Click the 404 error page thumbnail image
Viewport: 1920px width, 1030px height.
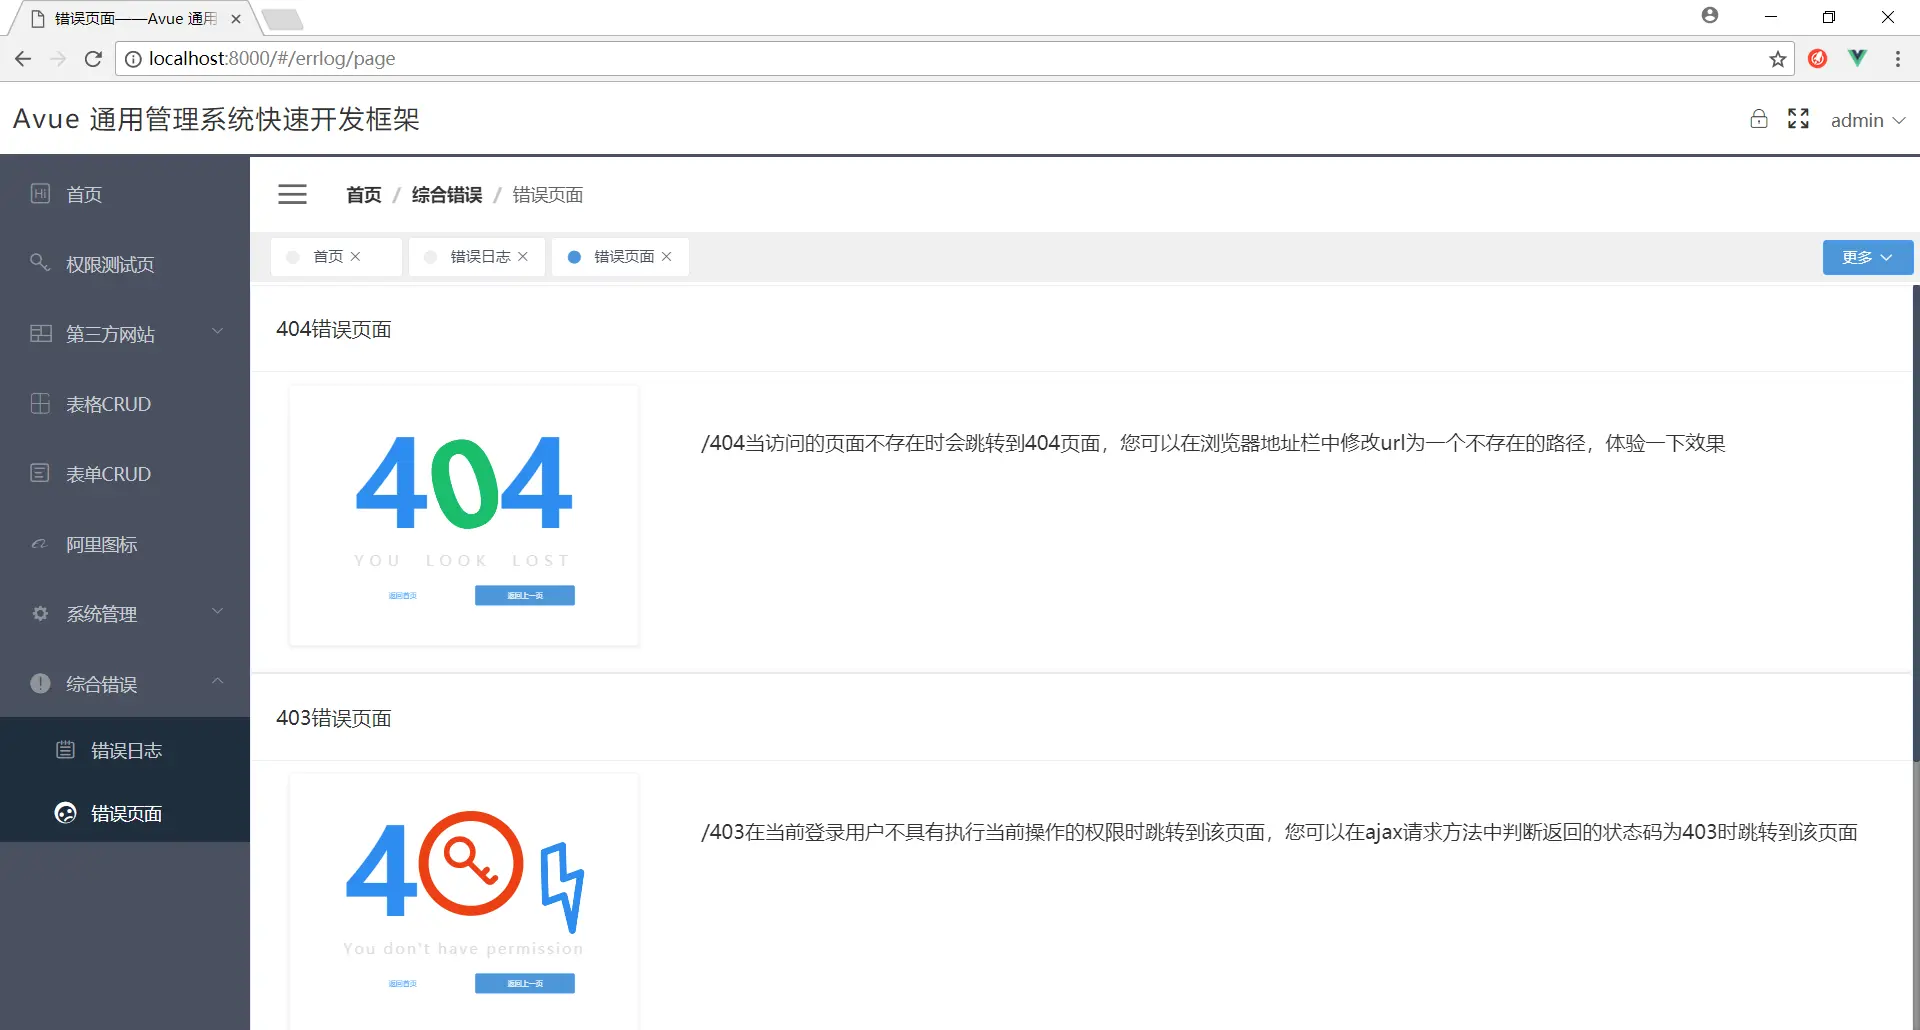[464, 515]
